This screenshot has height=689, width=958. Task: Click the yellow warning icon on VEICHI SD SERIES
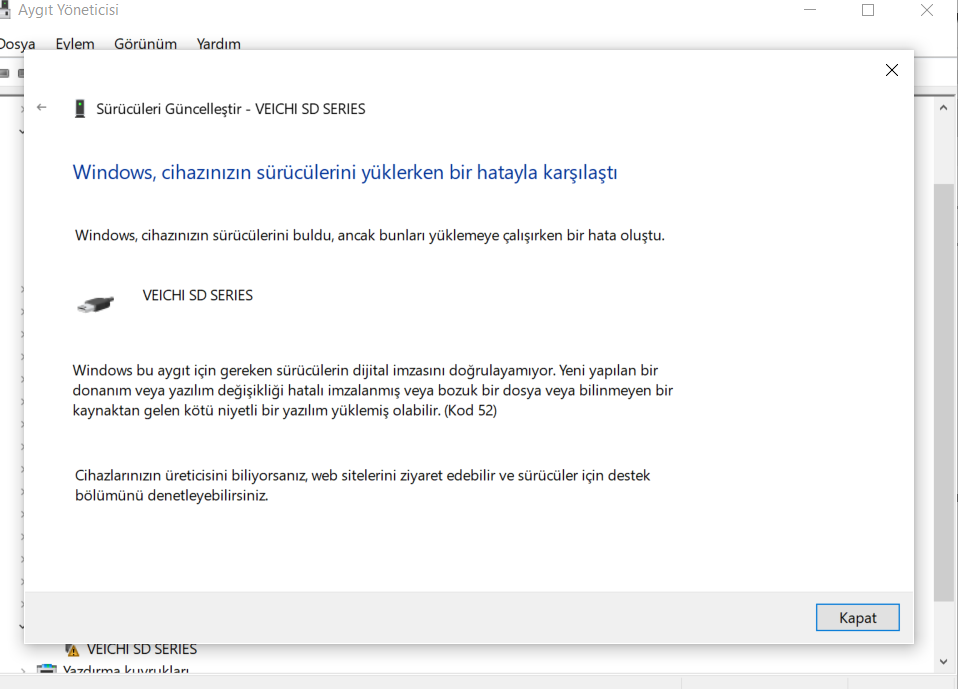click(x=73, y=648)
